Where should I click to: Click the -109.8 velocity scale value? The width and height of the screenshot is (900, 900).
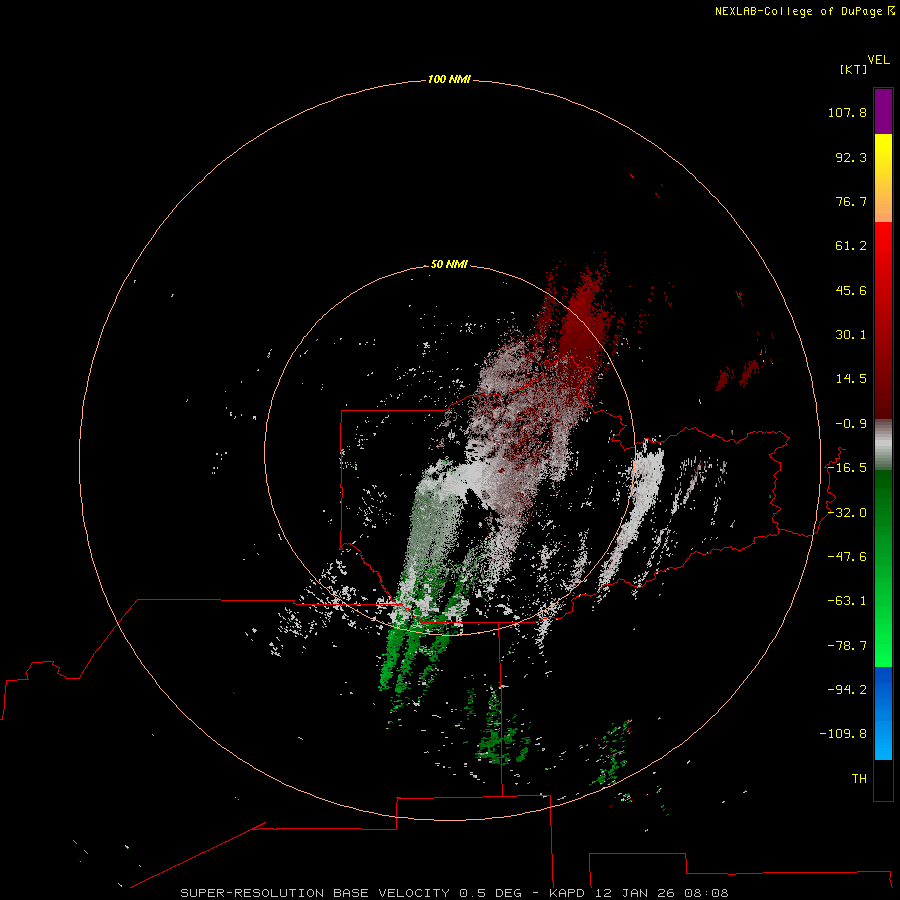point(843,734)
